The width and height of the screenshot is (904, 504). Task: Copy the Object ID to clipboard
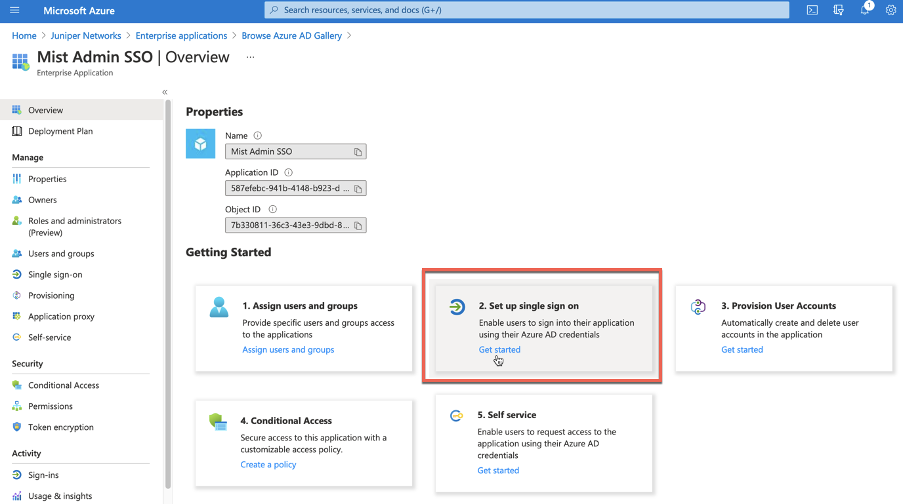[x=358, y=225]
